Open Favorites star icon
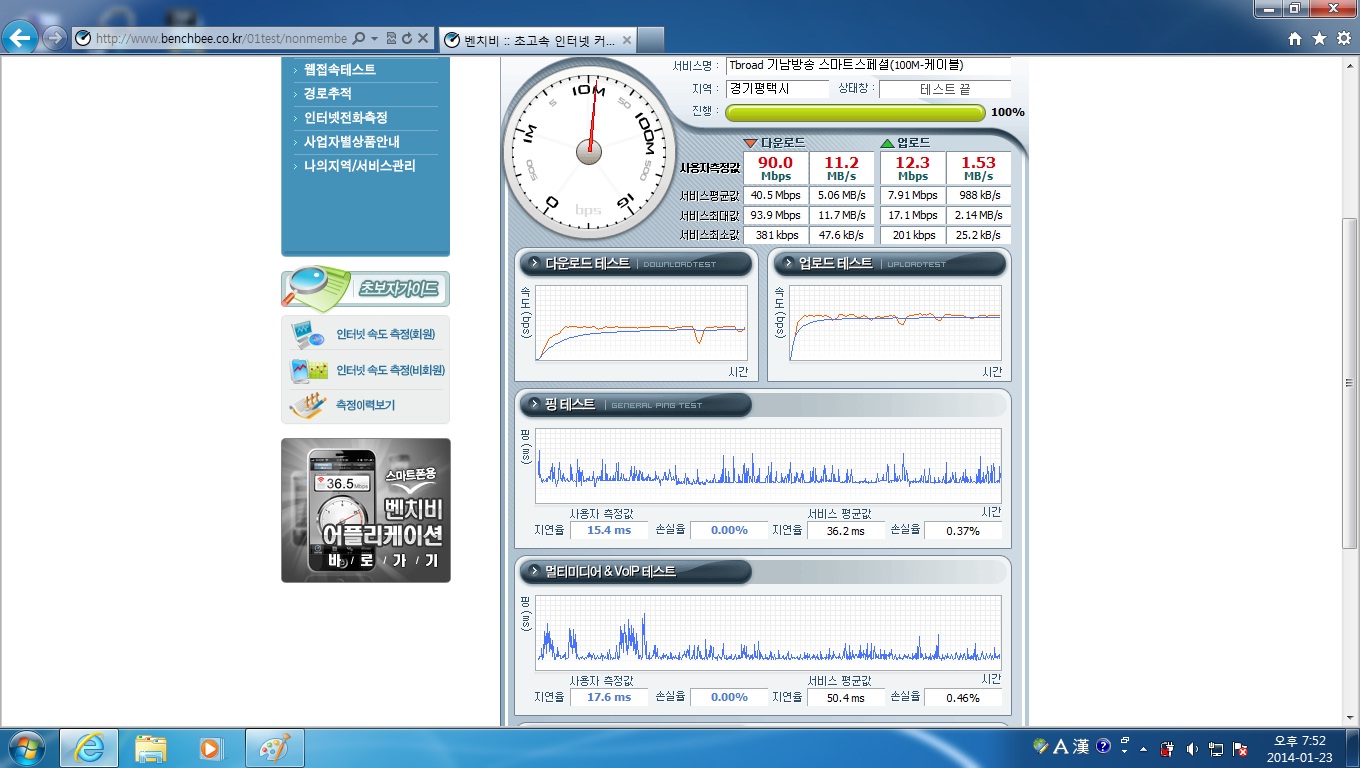 pos(1319,38)
